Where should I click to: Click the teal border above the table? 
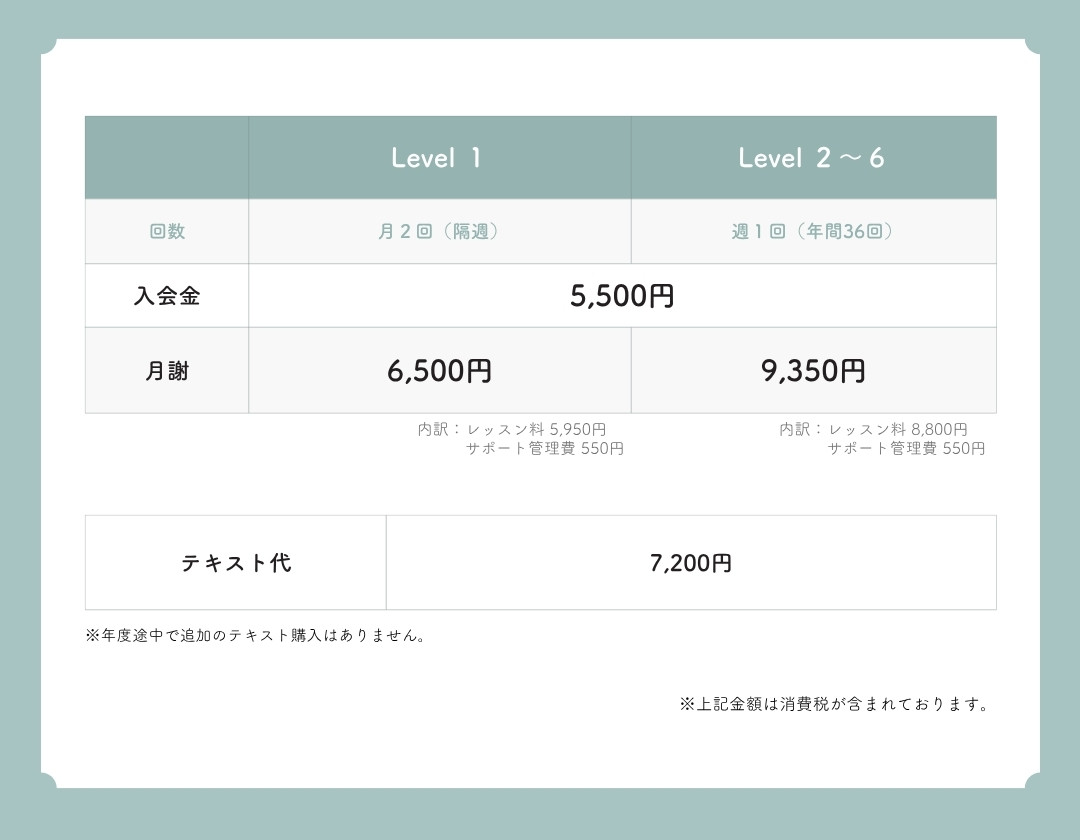[x=540, y=18]
